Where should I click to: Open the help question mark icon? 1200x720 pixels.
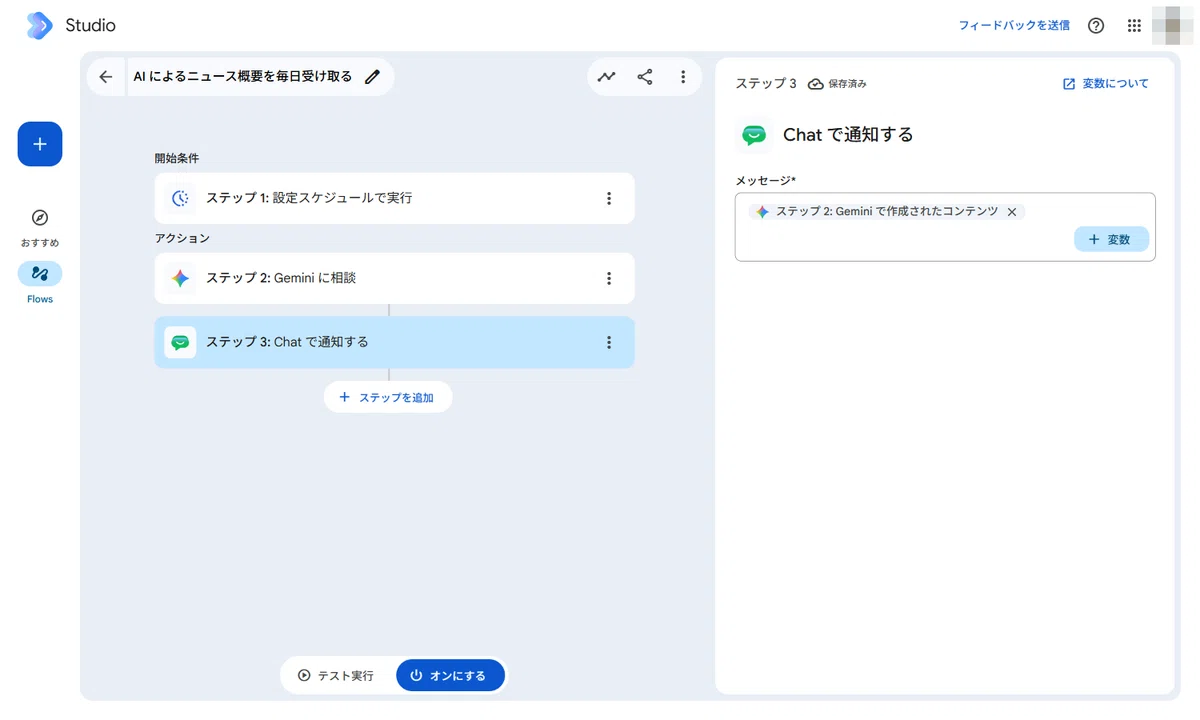(x=1096, y=26)
